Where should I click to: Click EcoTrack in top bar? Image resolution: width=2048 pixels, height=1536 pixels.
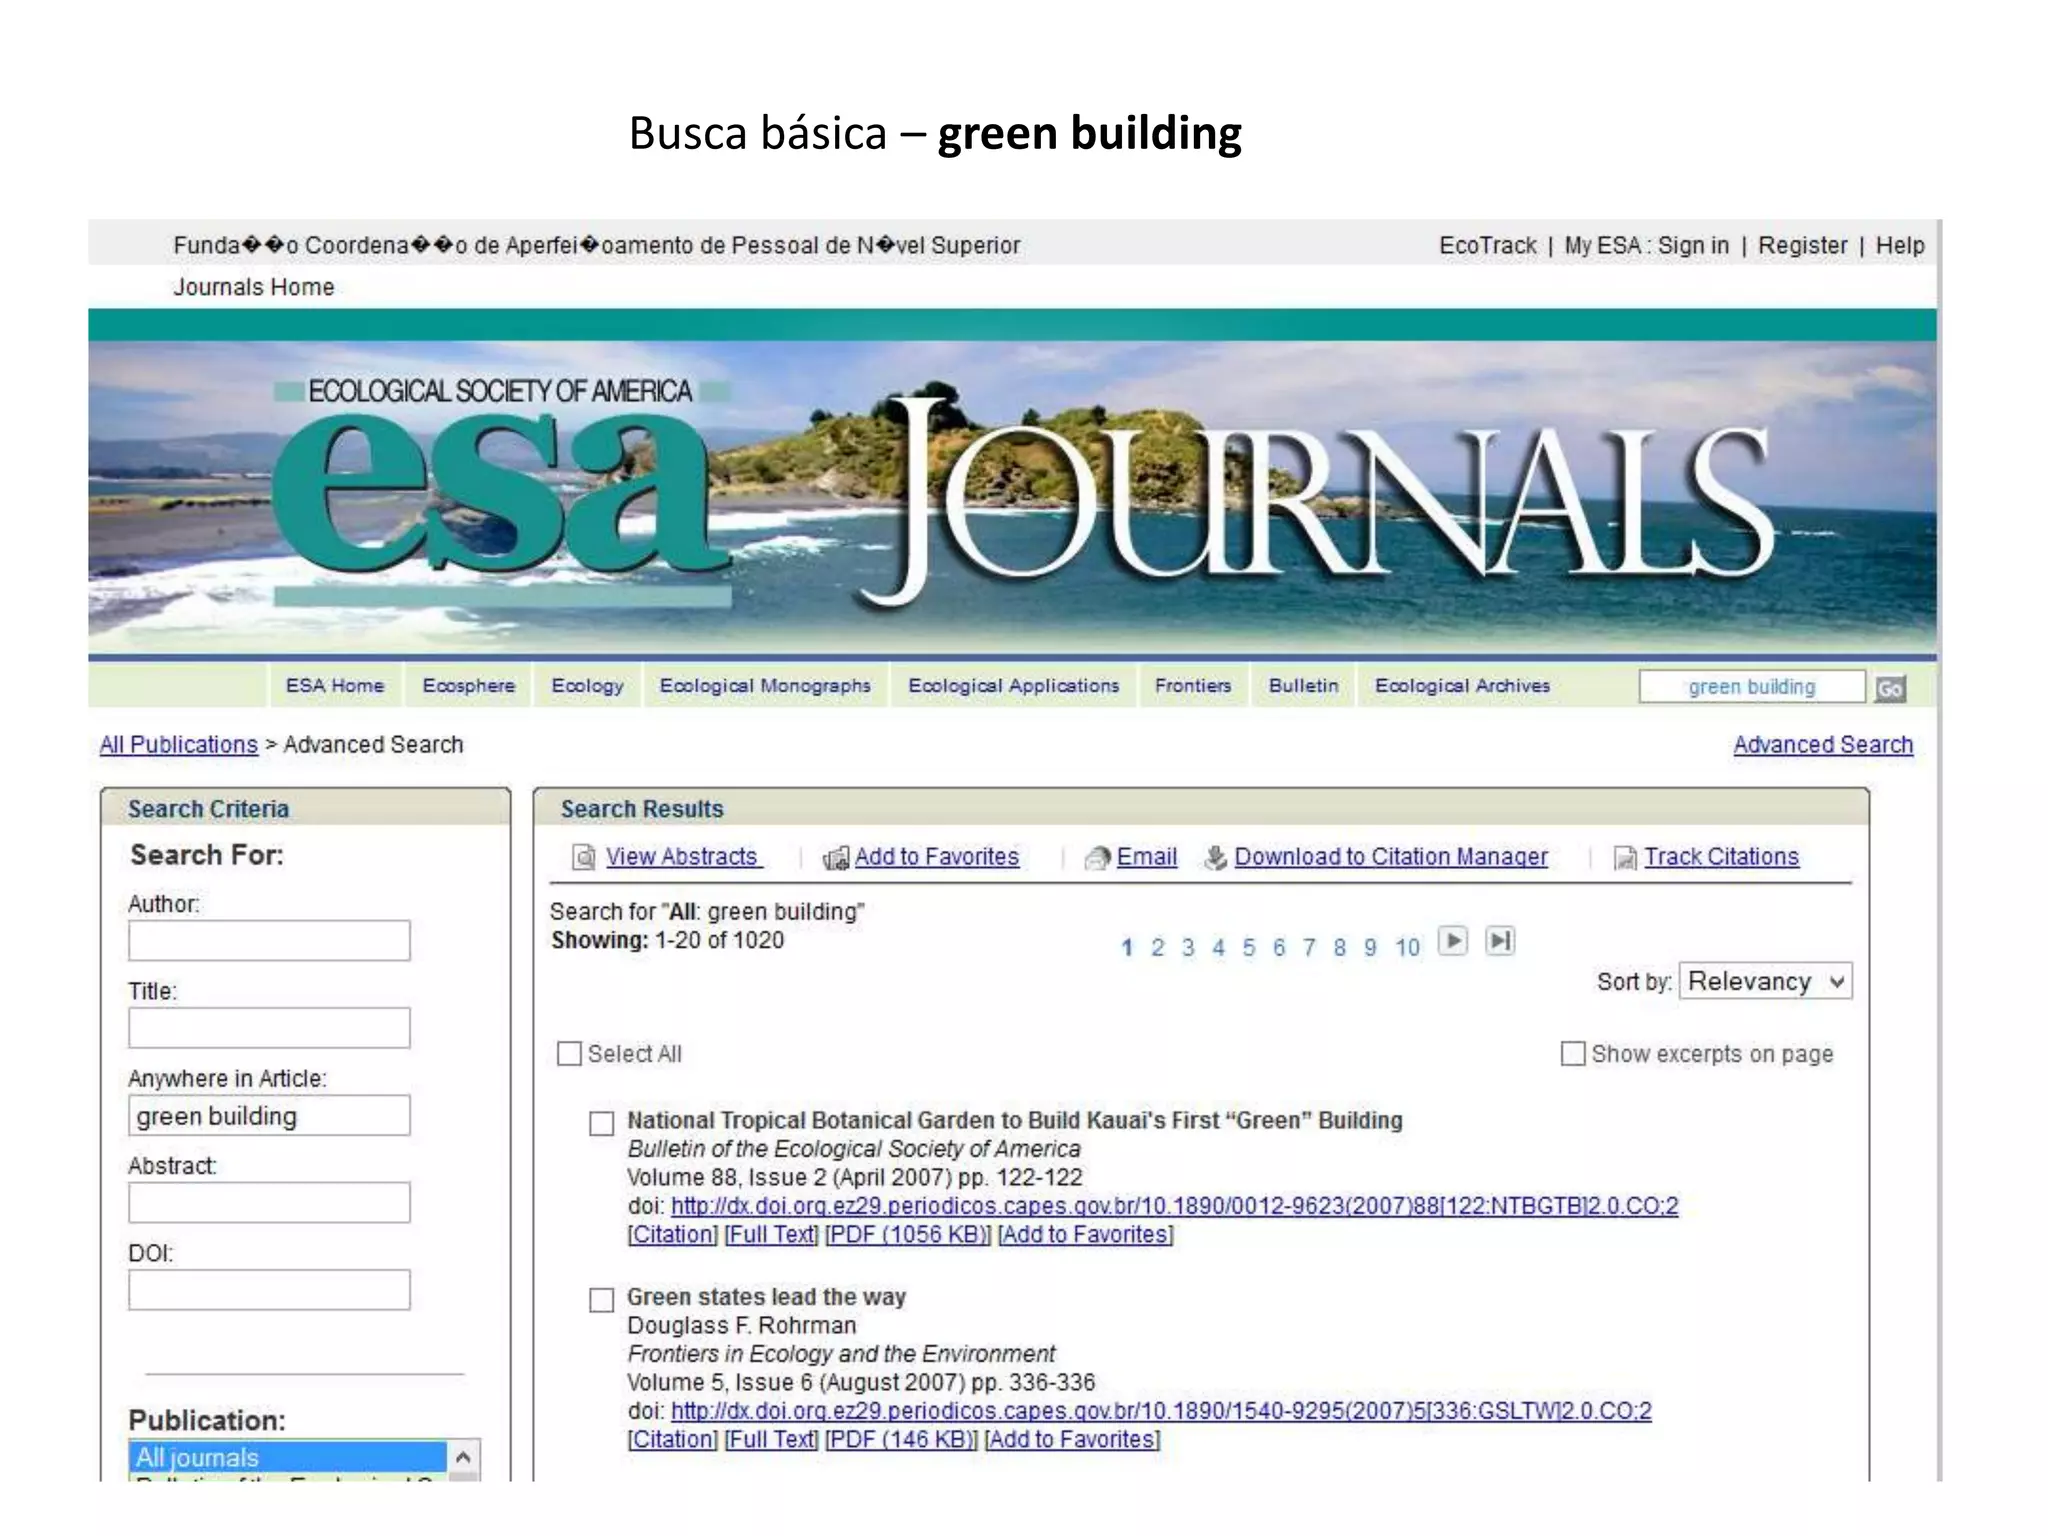(x=1488, y=246)
